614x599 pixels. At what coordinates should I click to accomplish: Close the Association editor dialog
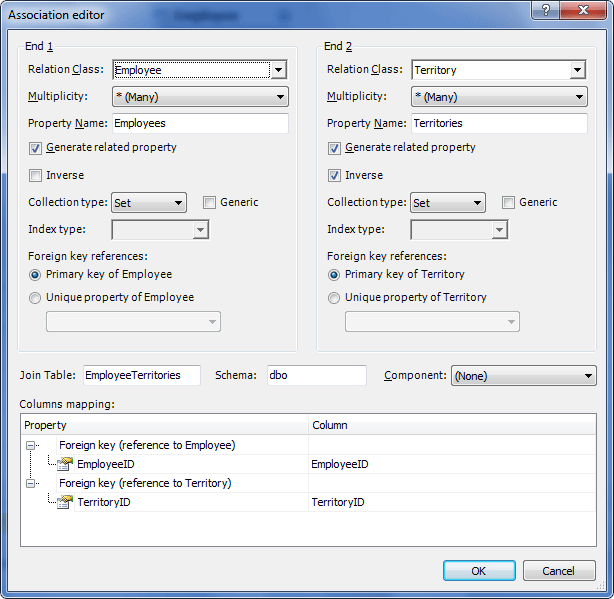point(583,10)
